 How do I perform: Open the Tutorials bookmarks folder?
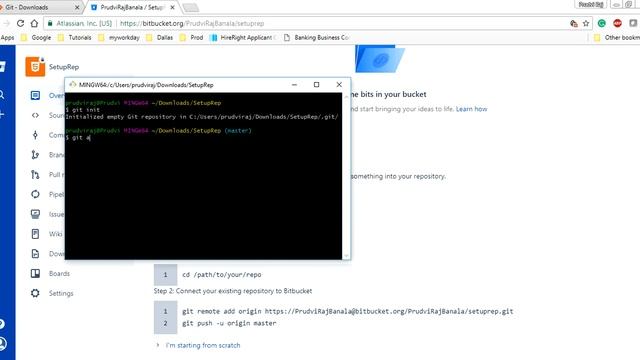(74, 38)
